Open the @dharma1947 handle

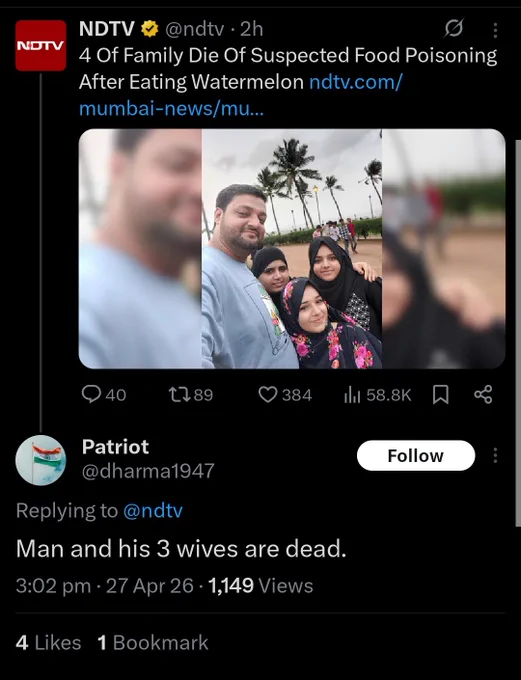148,471
